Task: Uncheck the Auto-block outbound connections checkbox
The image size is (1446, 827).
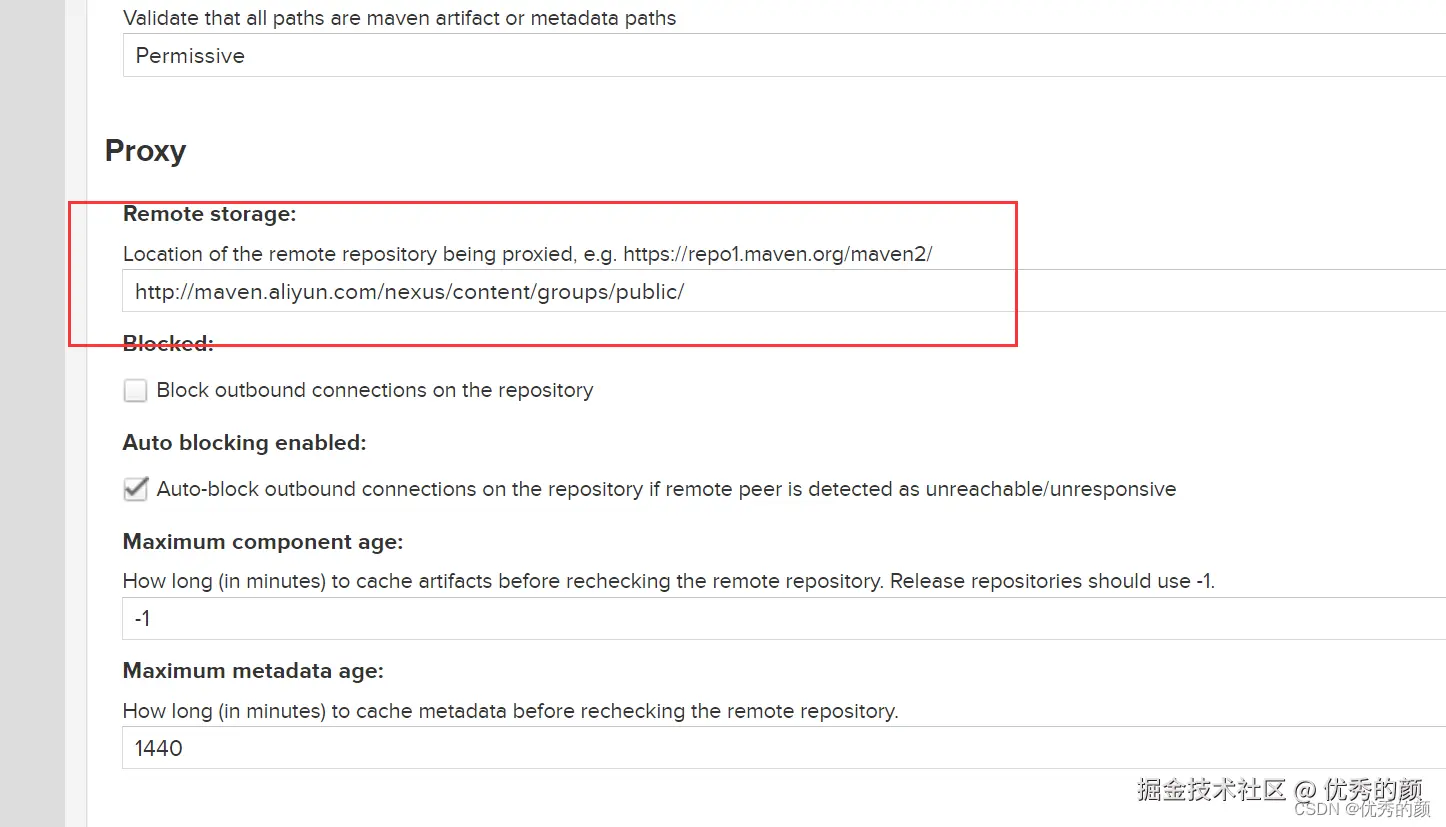Action: pyautogui.click(x=135, y=489)
